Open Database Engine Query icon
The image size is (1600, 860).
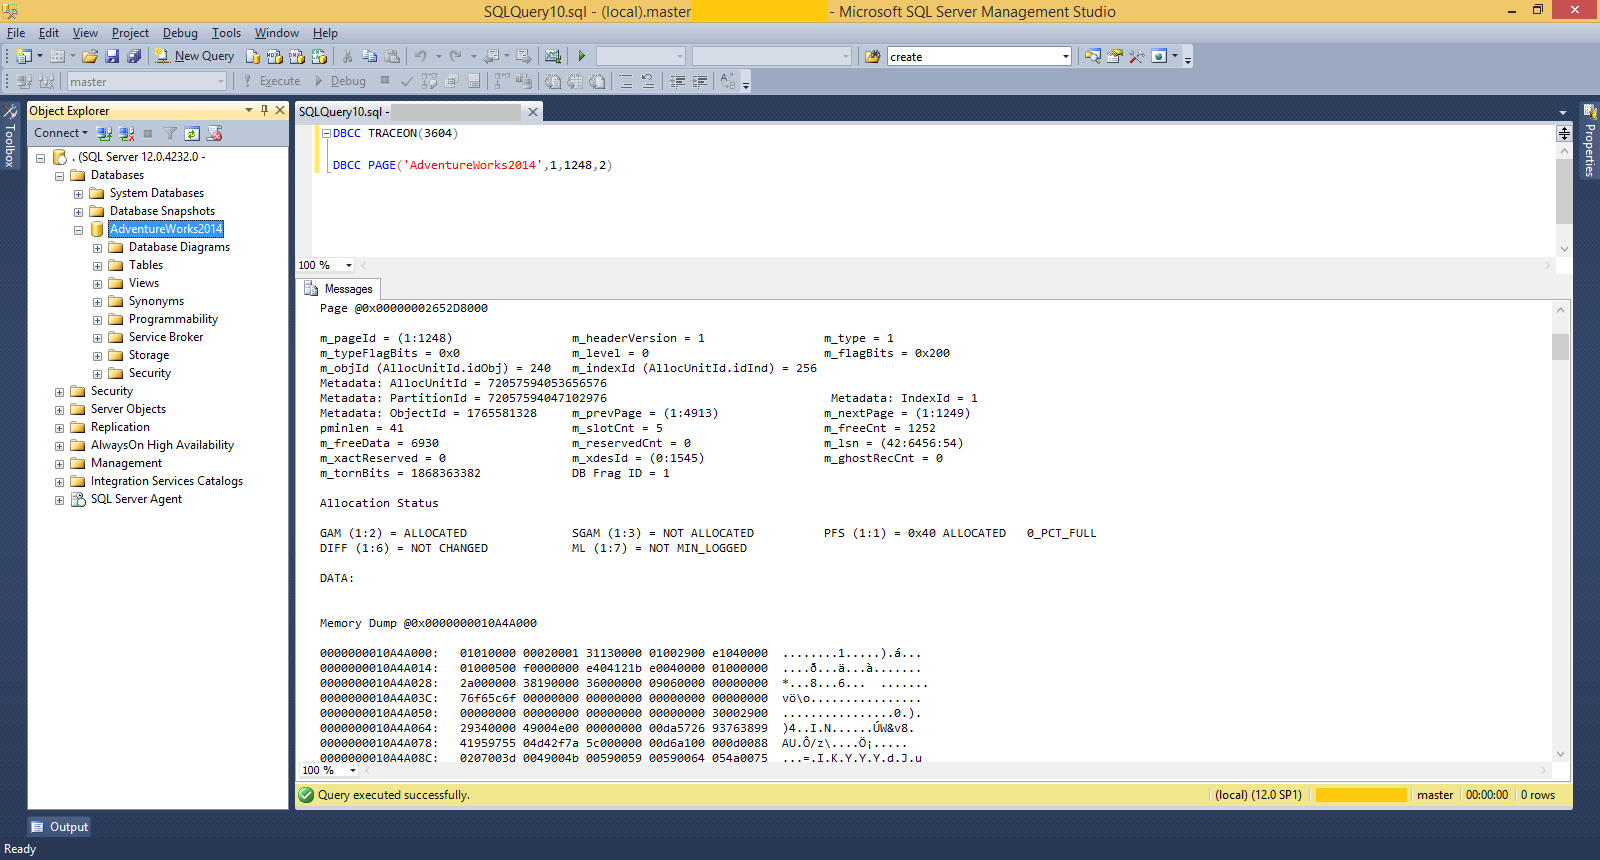(253, 56)
